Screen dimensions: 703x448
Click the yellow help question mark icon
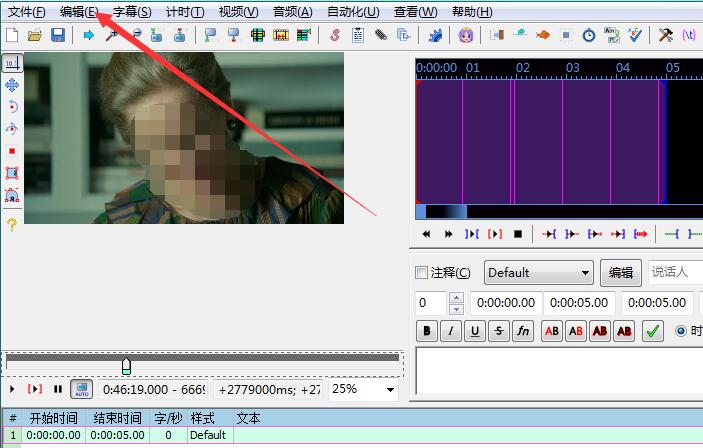12,224
